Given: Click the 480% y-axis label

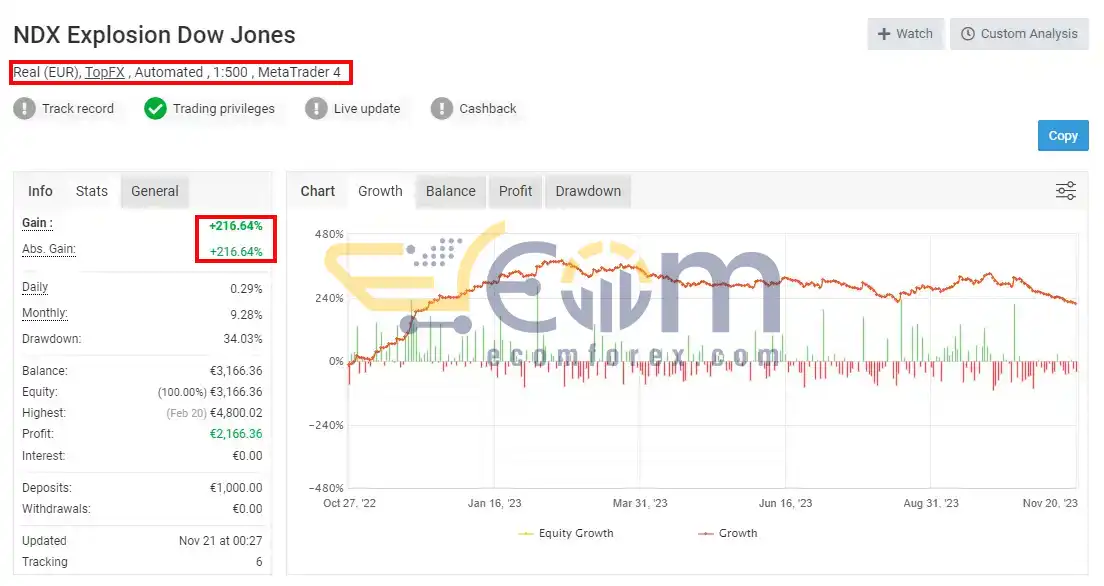Looking at the screenshot, I should coord(329,234).
